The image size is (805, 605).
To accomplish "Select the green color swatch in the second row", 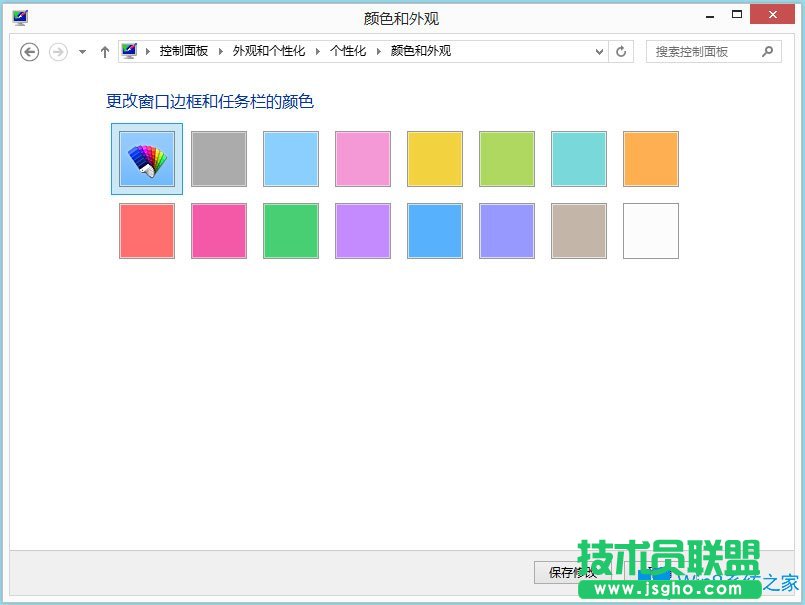I will click(x=290, y=231).
